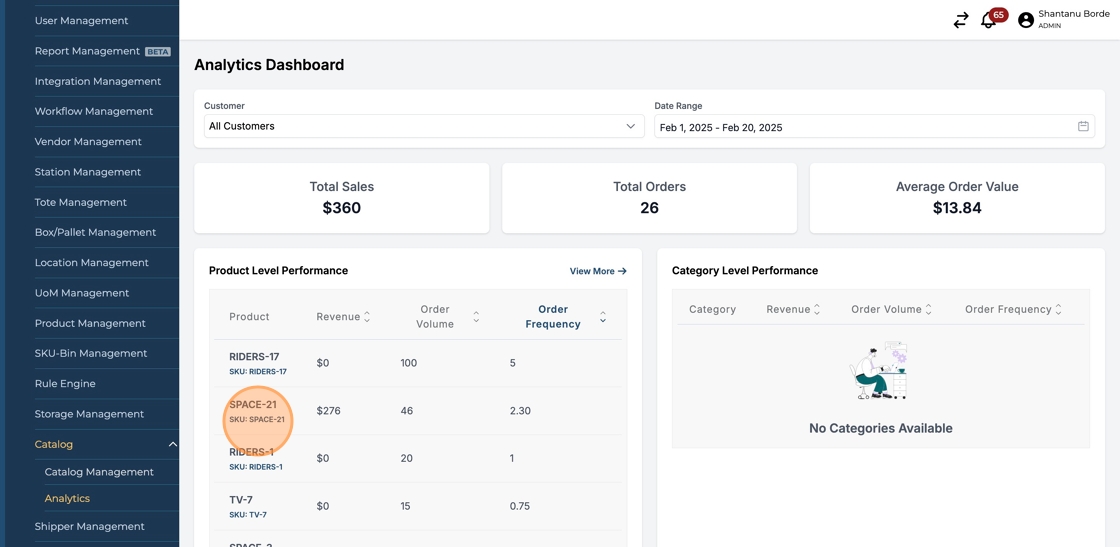This screenshot has width=1120, height=547.
Task: Sort Product table by Revenue arrows
Action: [x=367, y=317]
